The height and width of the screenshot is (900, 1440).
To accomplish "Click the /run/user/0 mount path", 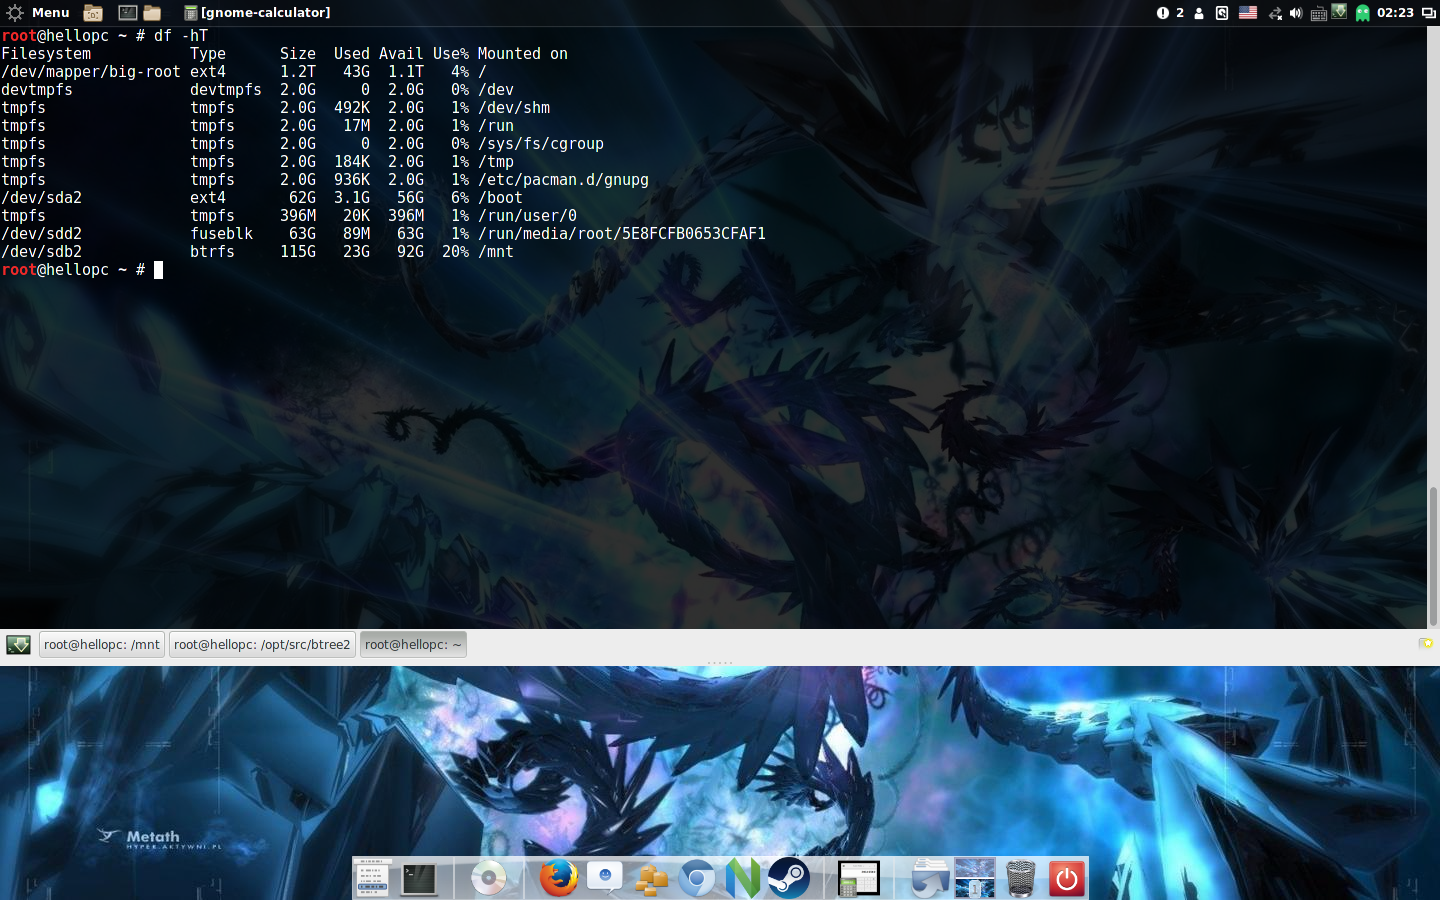I will 527,216.
